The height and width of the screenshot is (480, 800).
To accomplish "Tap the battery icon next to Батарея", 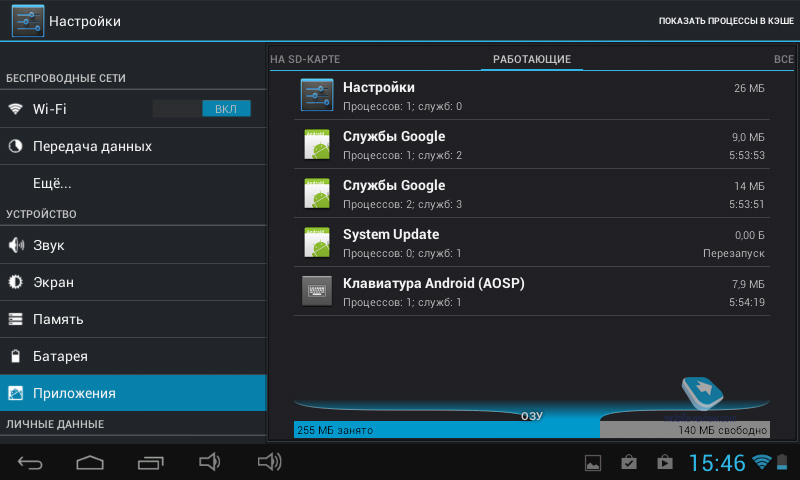I will pos(16,356).
